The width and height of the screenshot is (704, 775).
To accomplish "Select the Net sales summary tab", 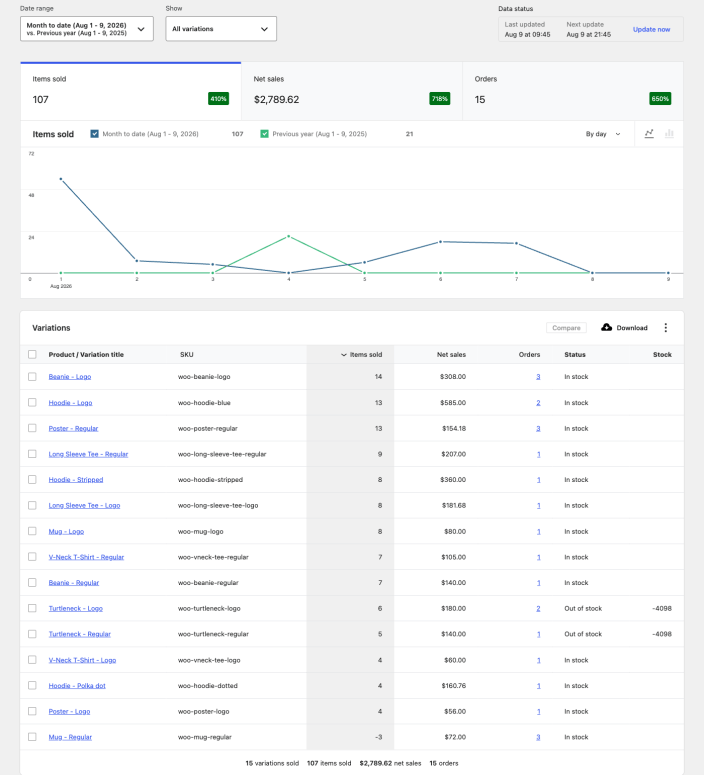I will coord(352,91).
